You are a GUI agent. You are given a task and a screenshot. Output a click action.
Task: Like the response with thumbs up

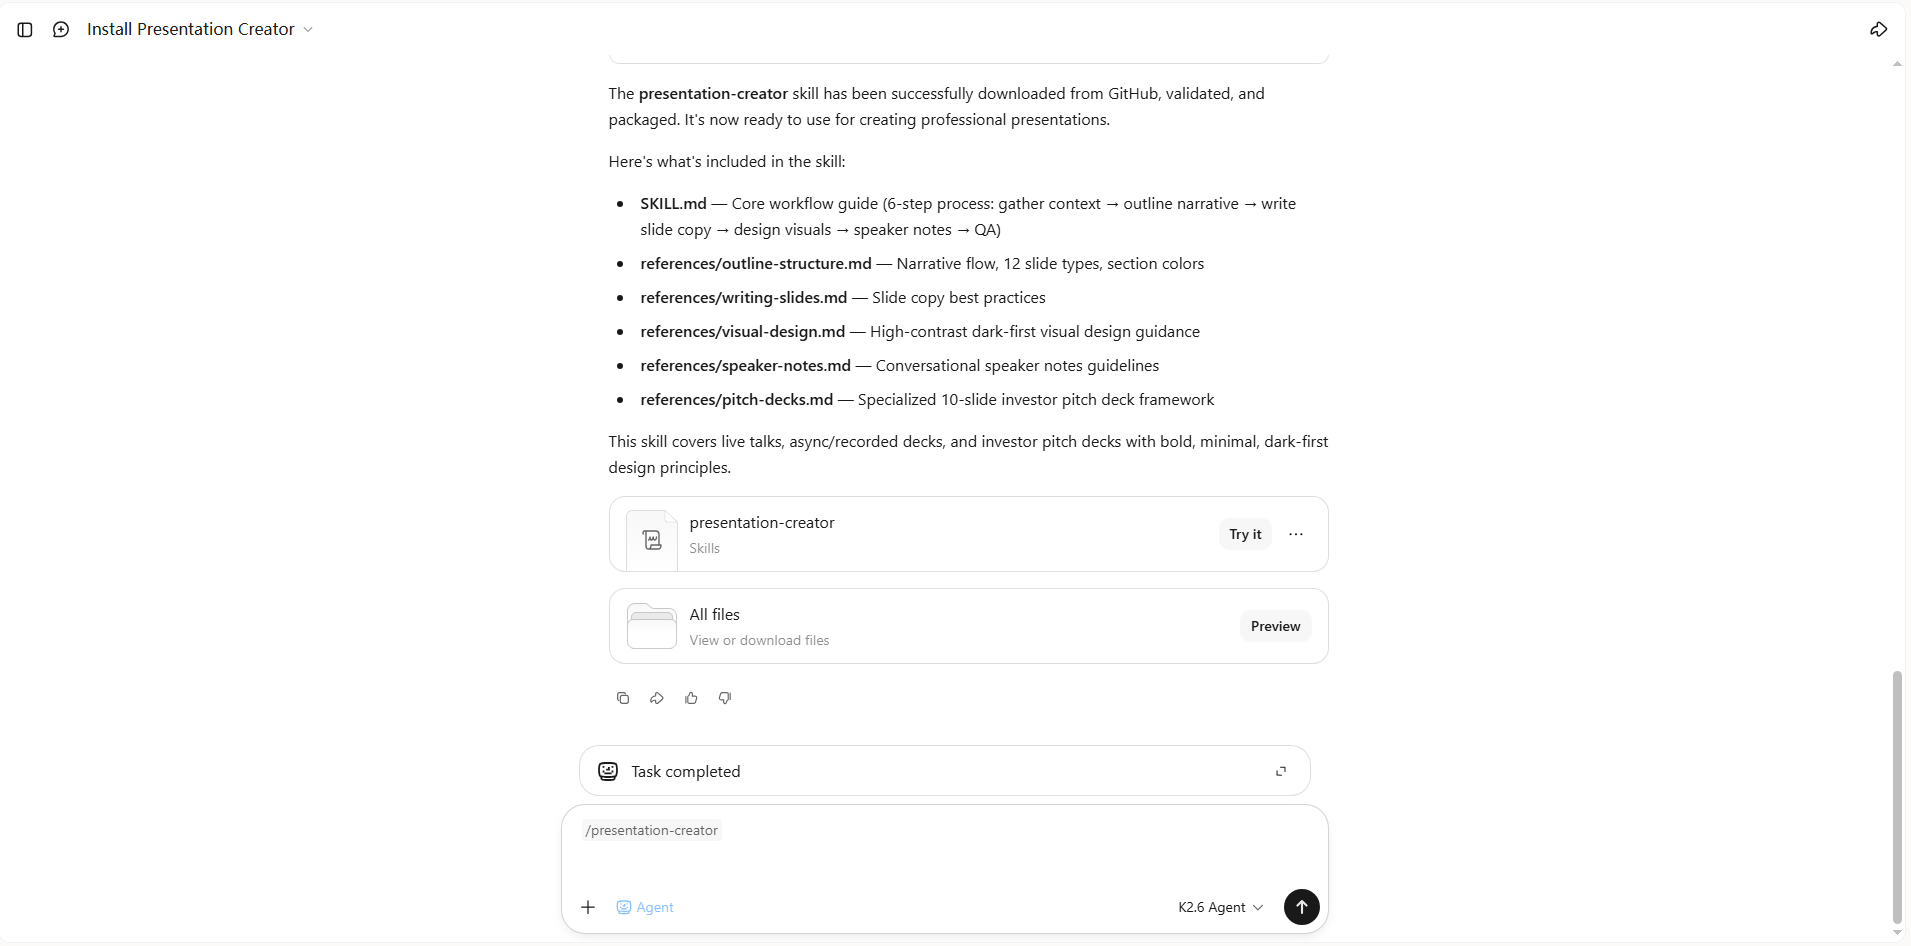pos(691,698)
